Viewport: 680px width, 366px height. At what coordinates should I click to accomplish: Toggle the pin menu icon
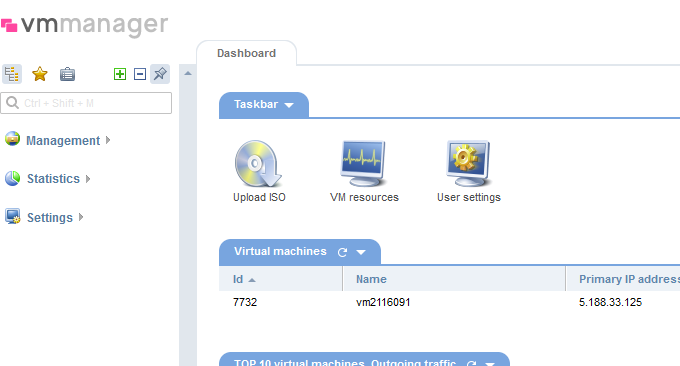pyautogui.click(x=160, y=74)
